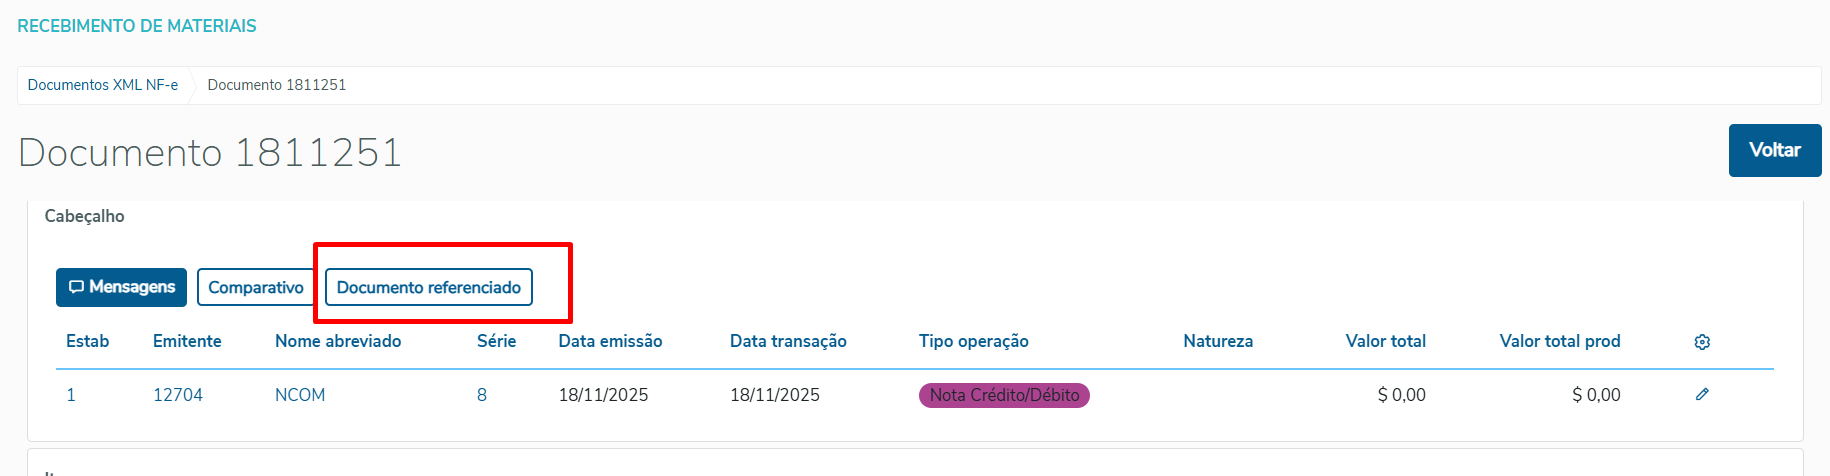This screenshot has height=476, width=1830.
Task: Click the Documento referenciado button
Action: [x=428, y=287]
